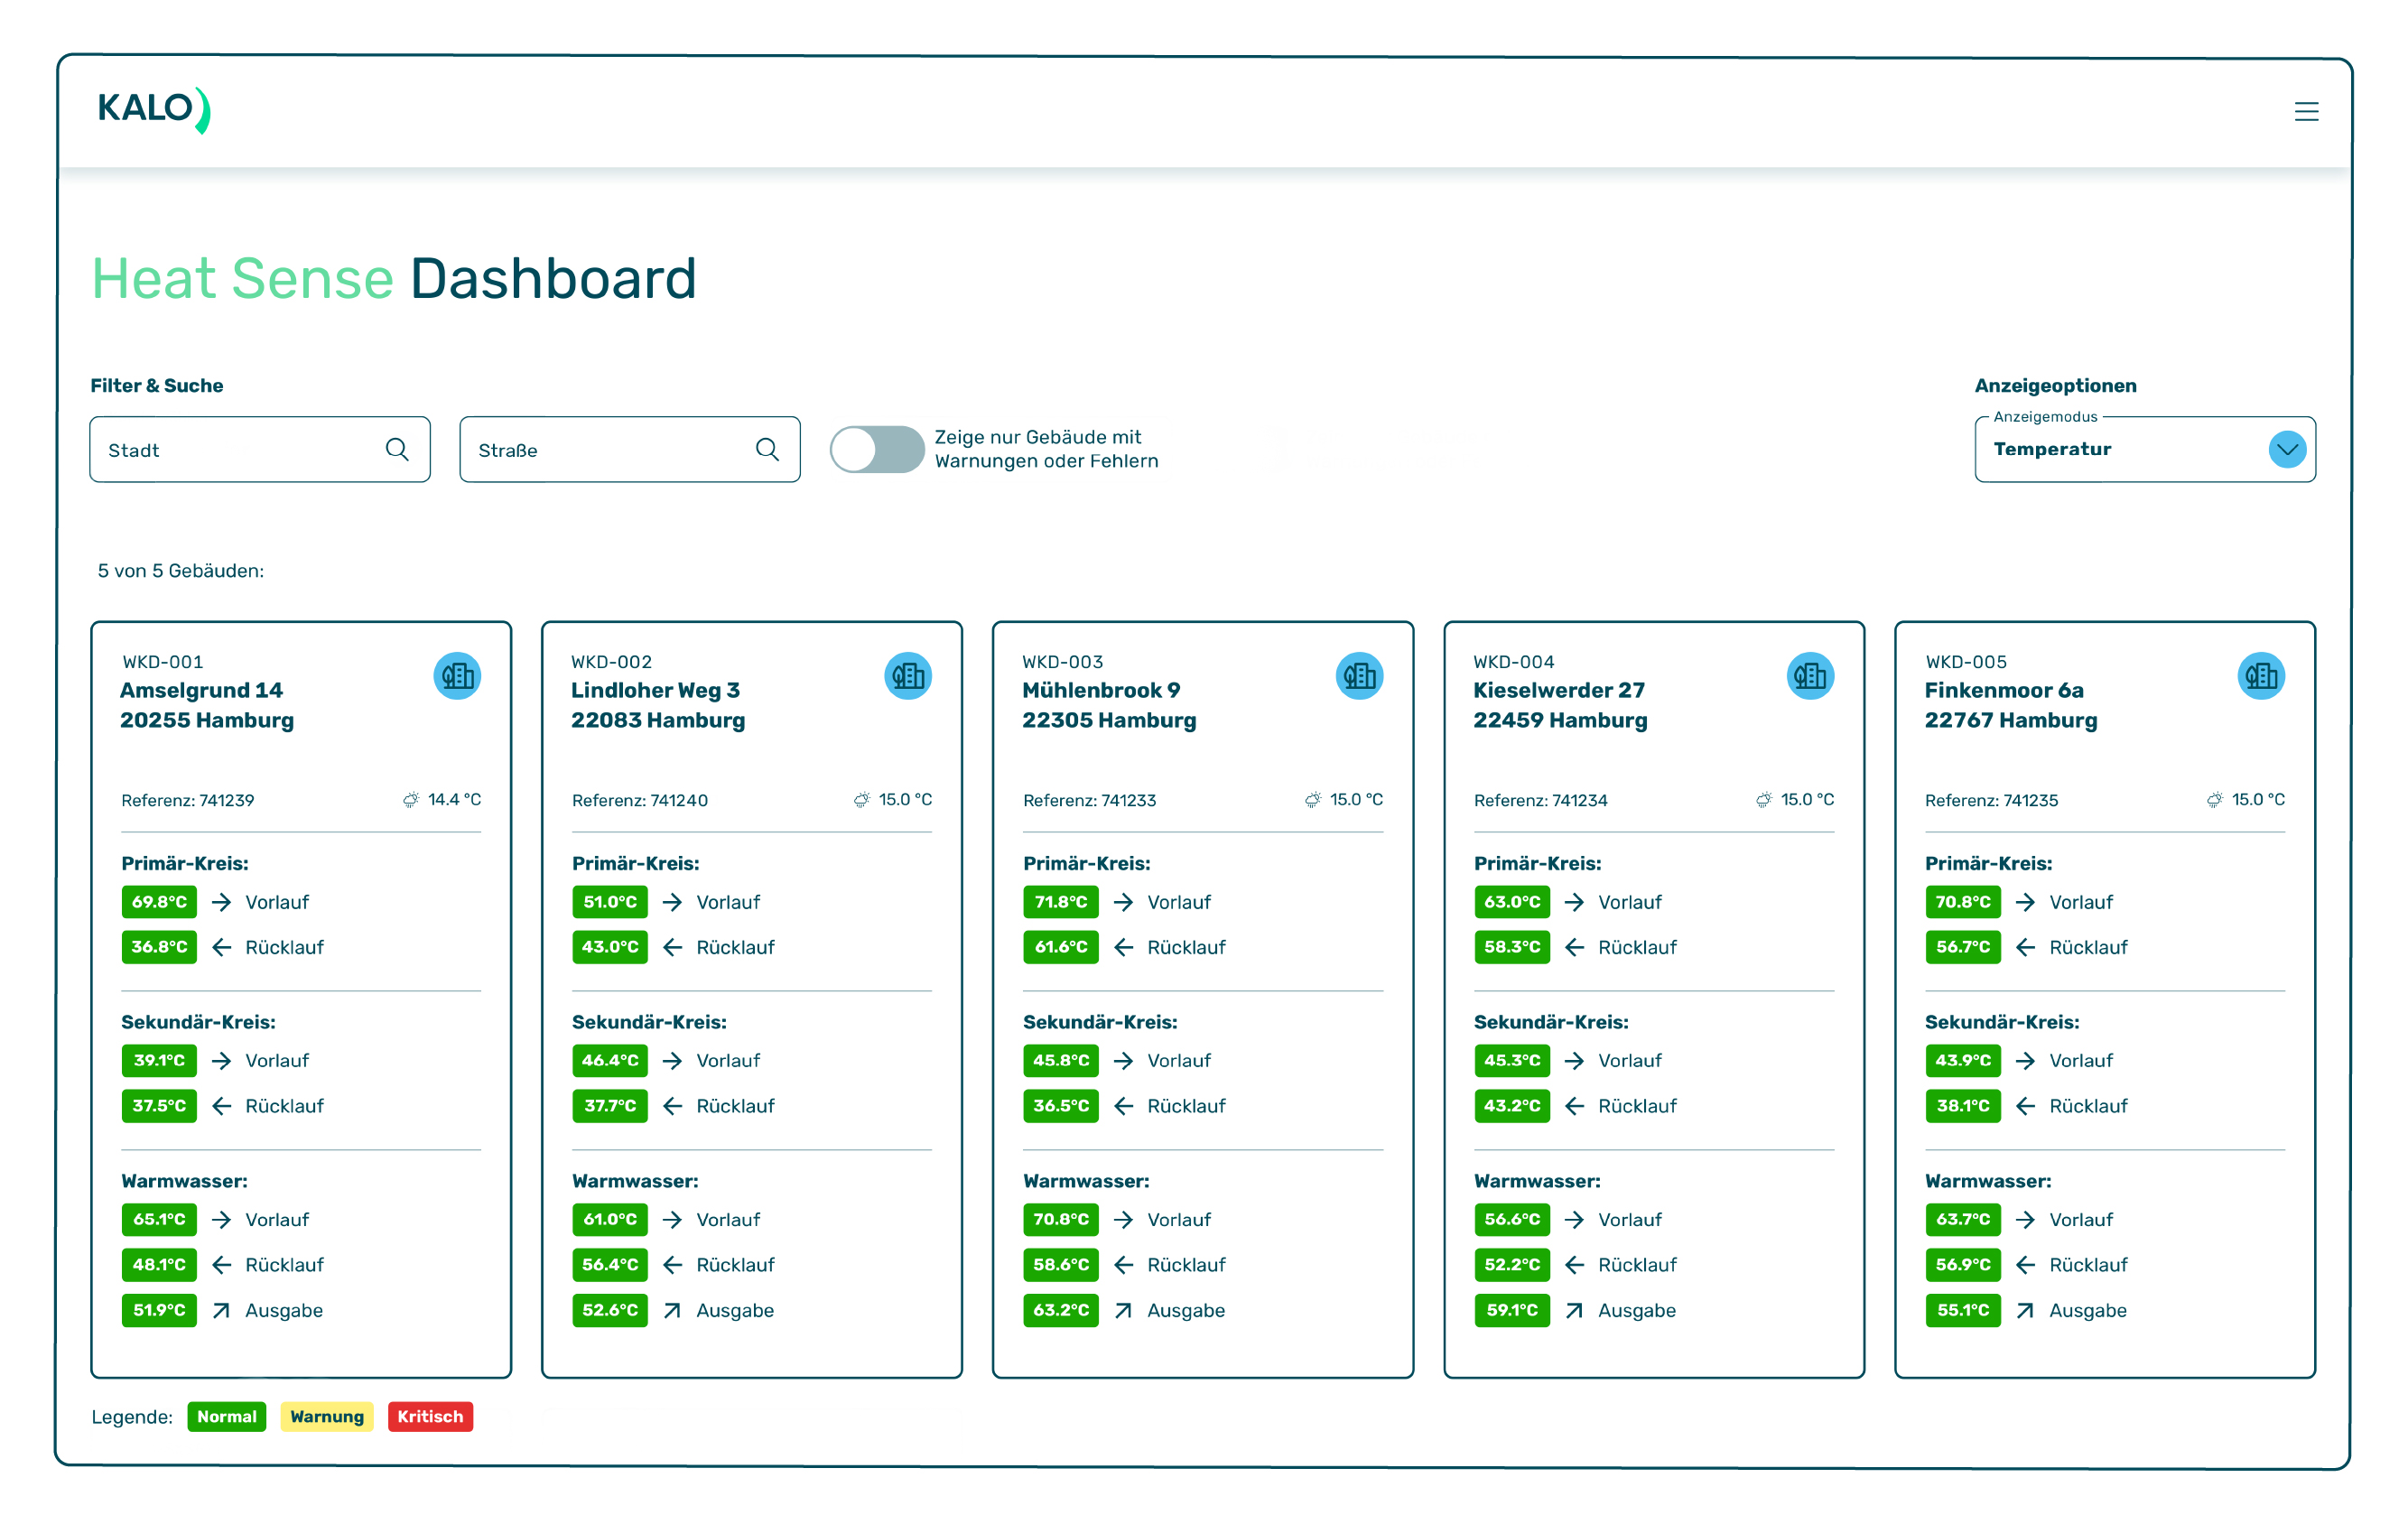Viewport: 2408px width, 1524px height.
Task: Click building icon on WKD-003 card
Action: tap(1359, 676)
